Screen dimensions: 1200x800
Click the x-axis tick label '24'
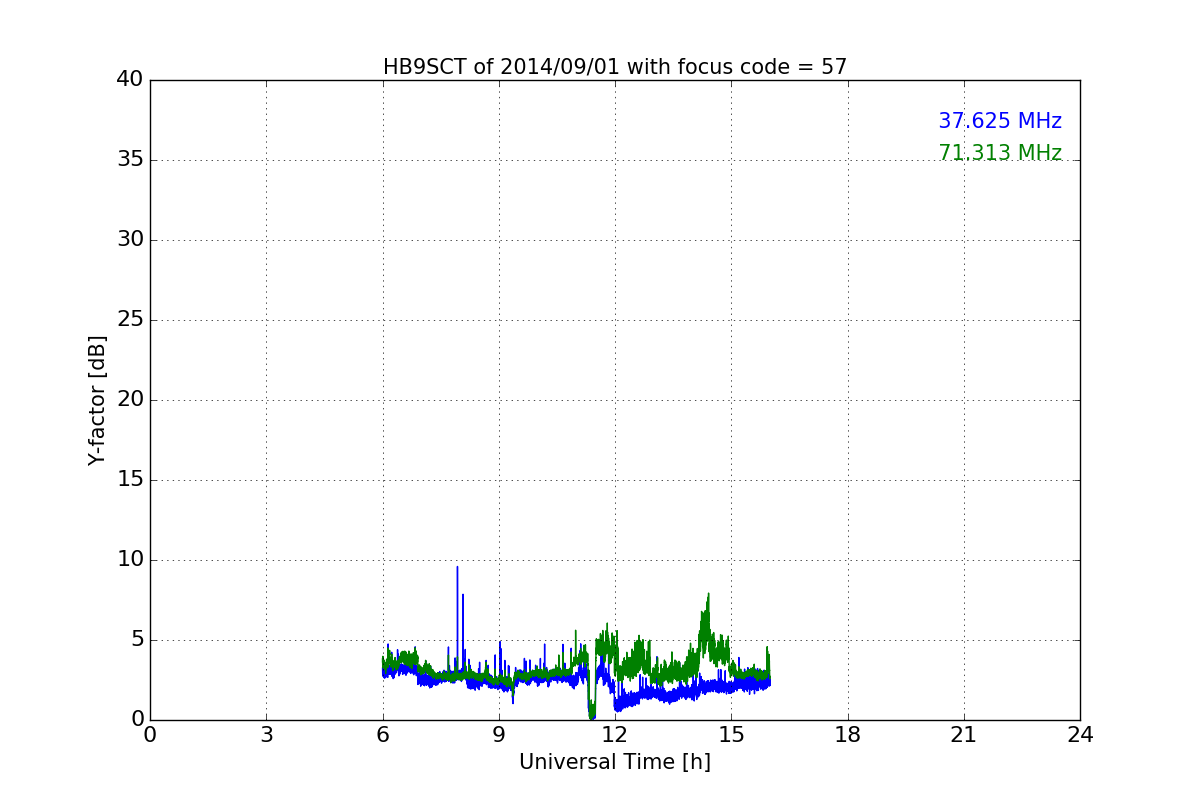(1080, 735)
